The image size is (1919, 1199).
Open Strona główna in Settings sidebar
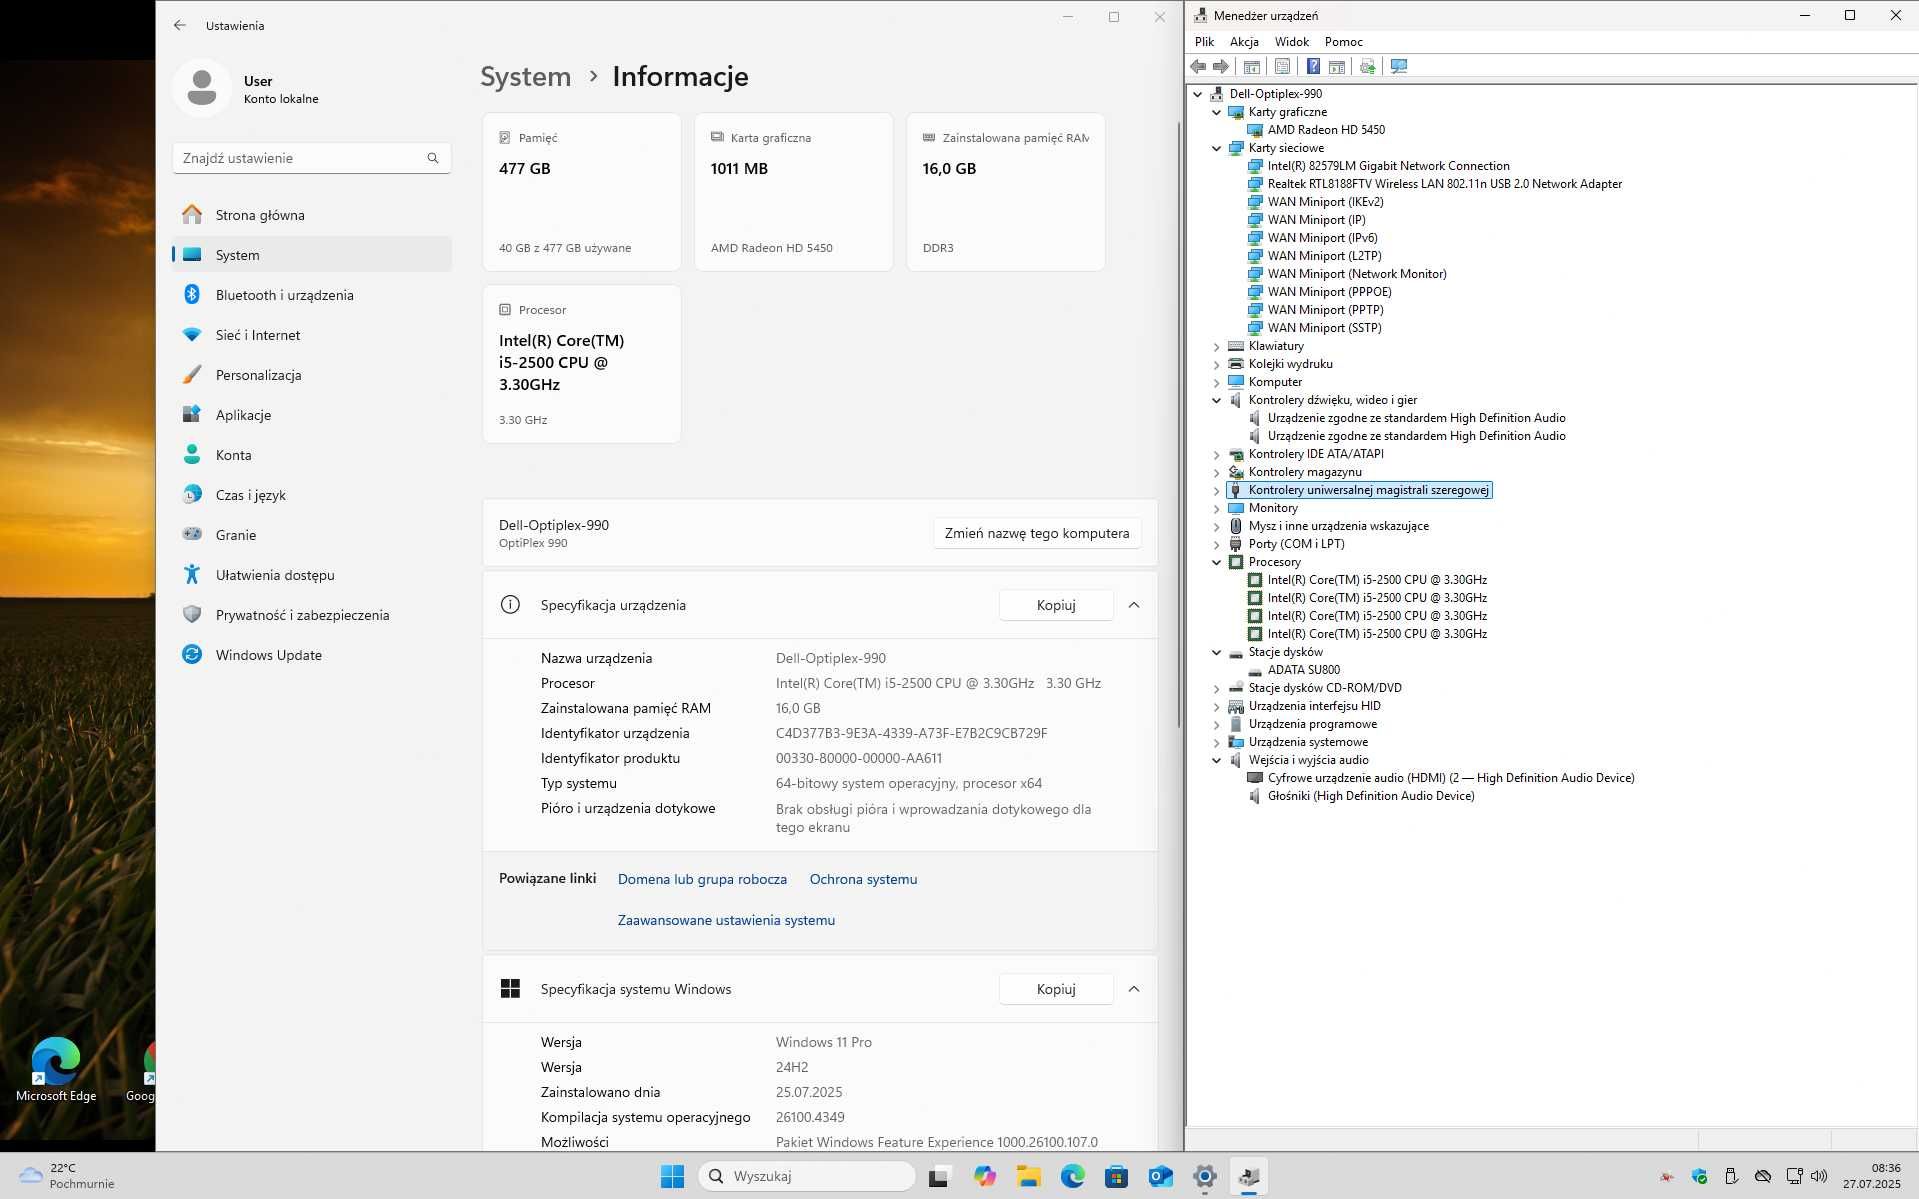[x=312, y=215]
